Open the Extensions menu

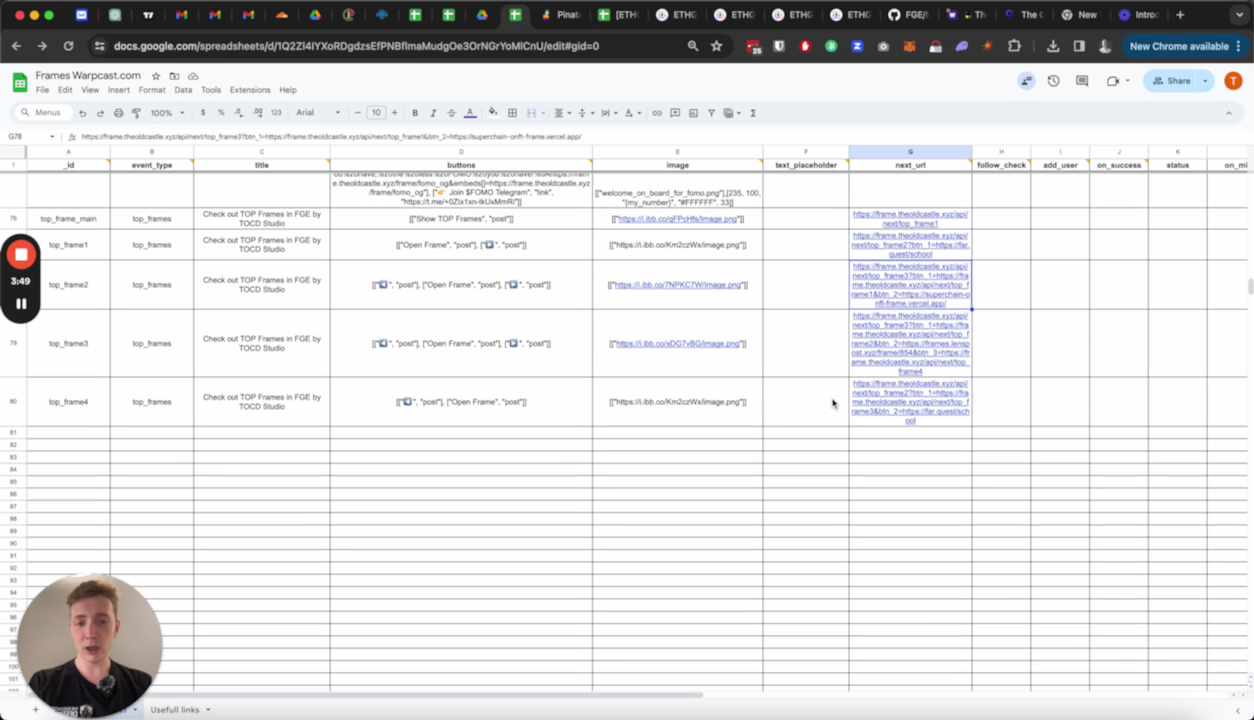pos(250,90)
